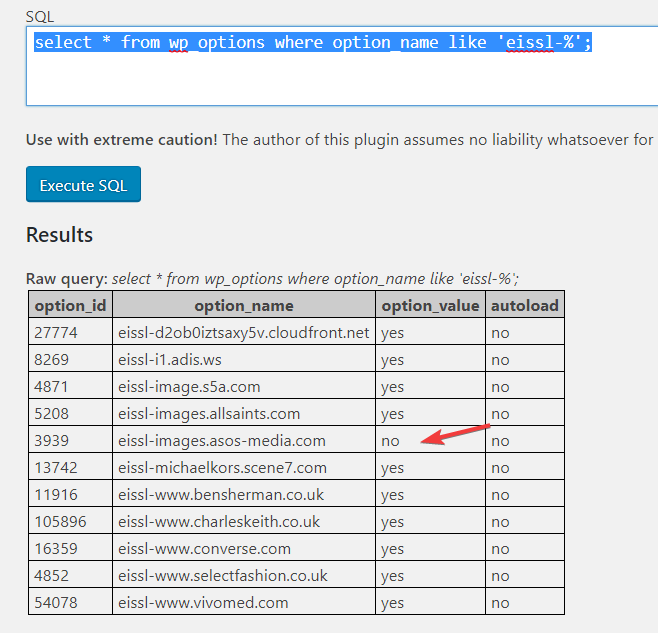Click option id 105896
This screenshot has height=633, width=658.
pyautogui.click(x=70, y=521)
